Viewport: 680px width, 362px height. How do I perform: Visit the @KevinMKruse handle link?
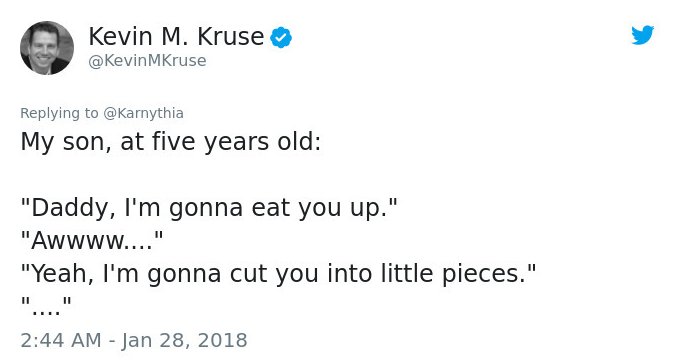coord(147,61)
